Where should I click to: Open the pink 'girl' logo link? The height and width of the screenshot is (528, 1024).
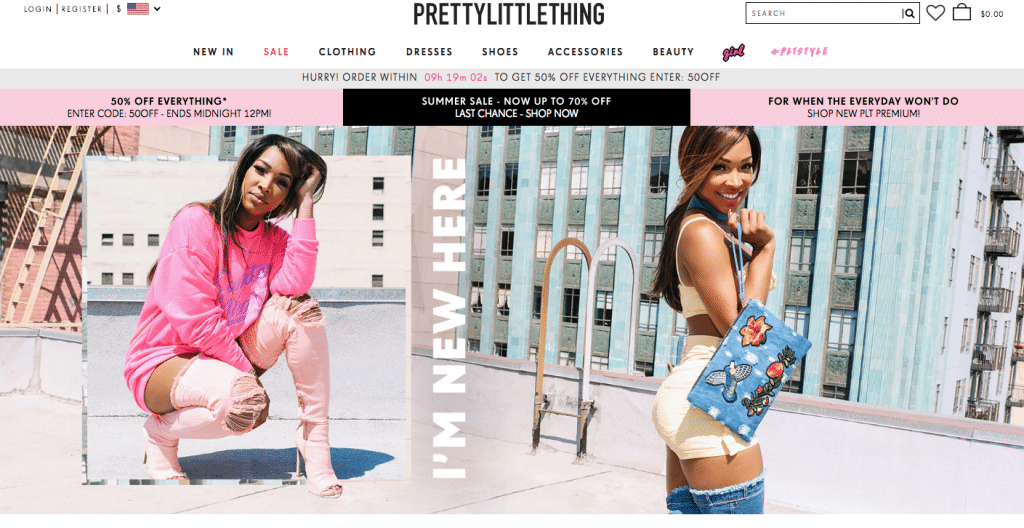pos(733,52)
